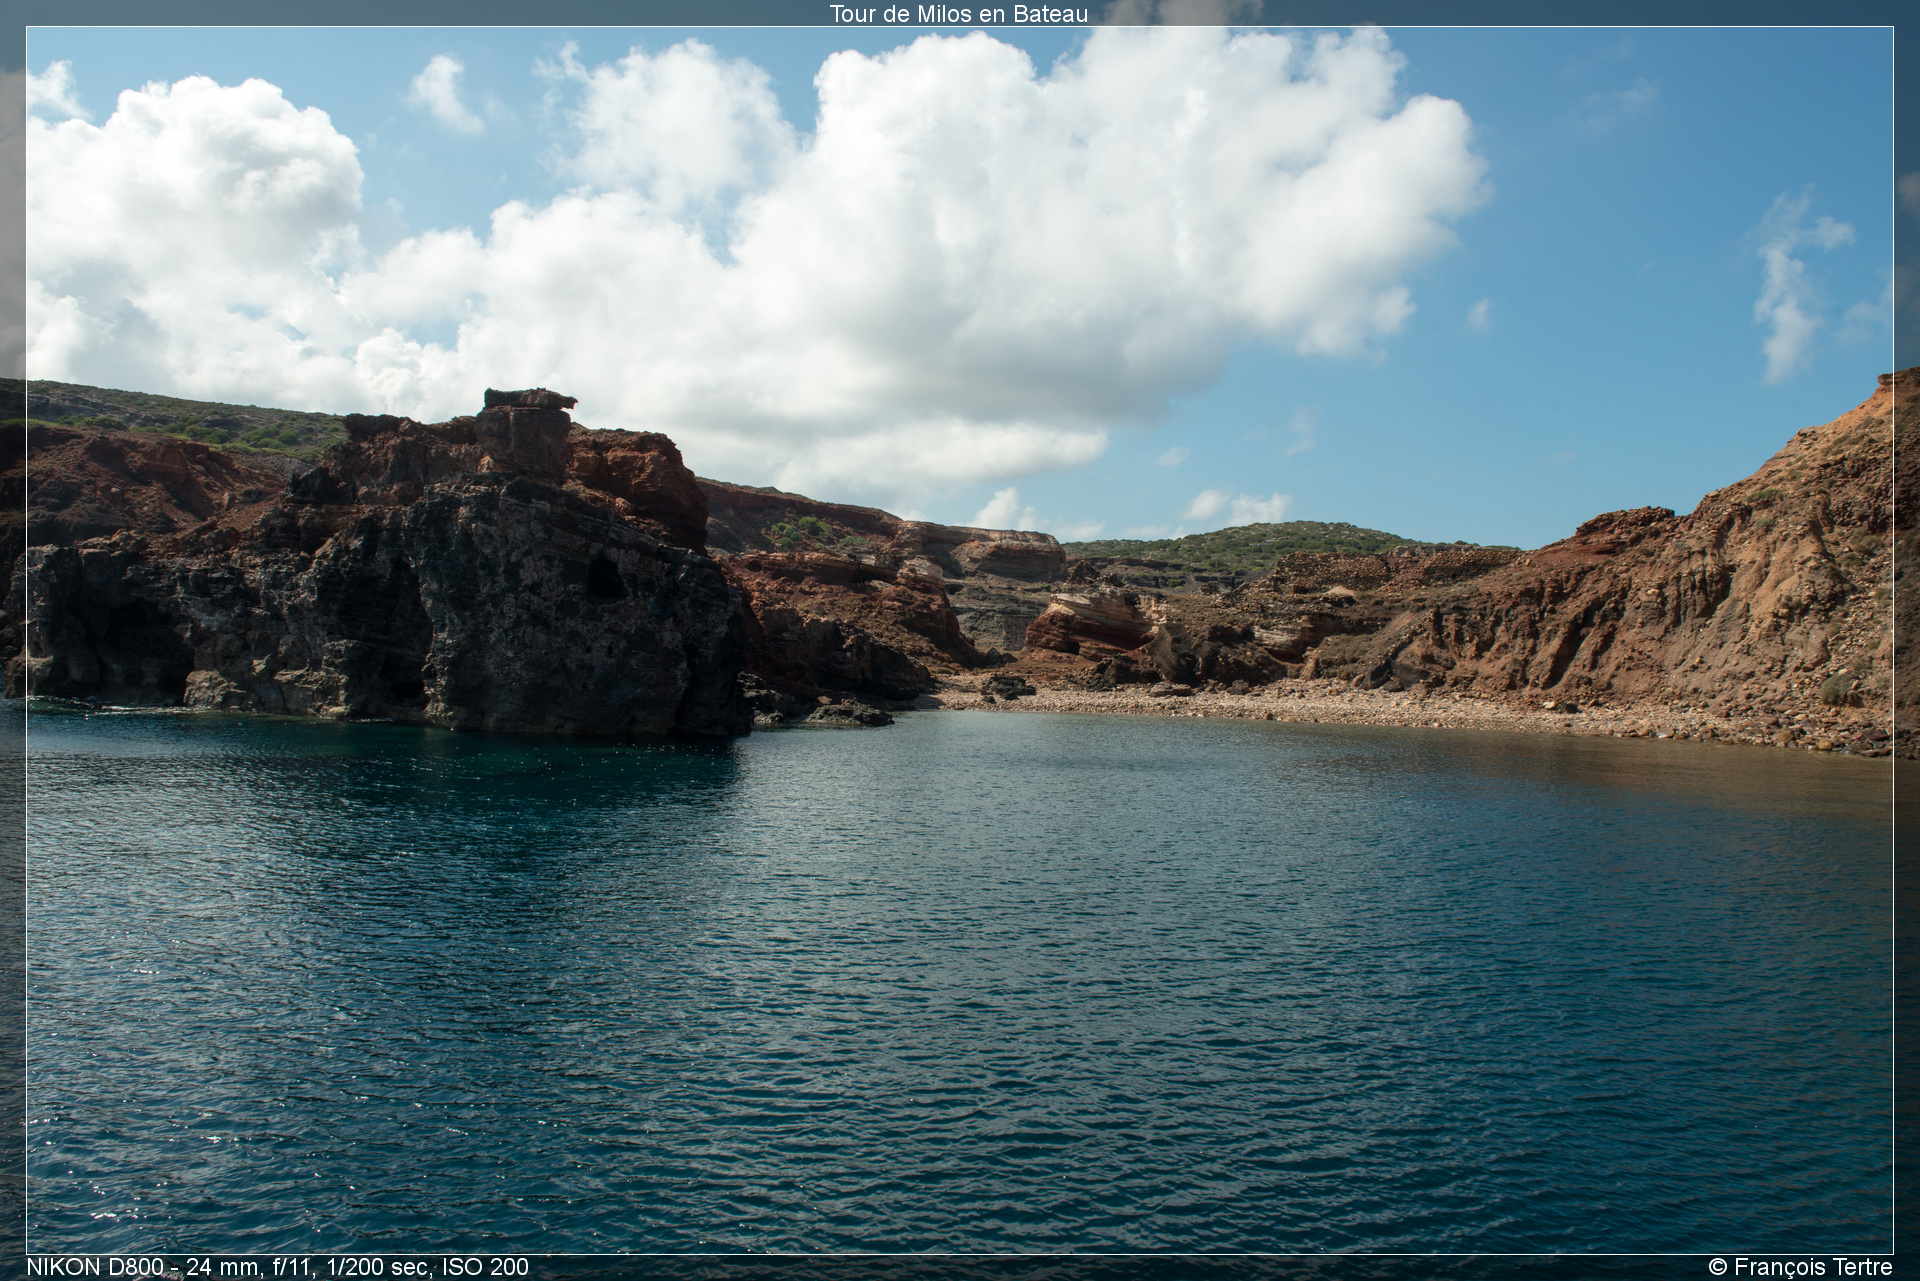Screen dimensions: 1920x1281
Task: Click the title 'Tour de Milos en Bateau'
Action: [958, 14]
